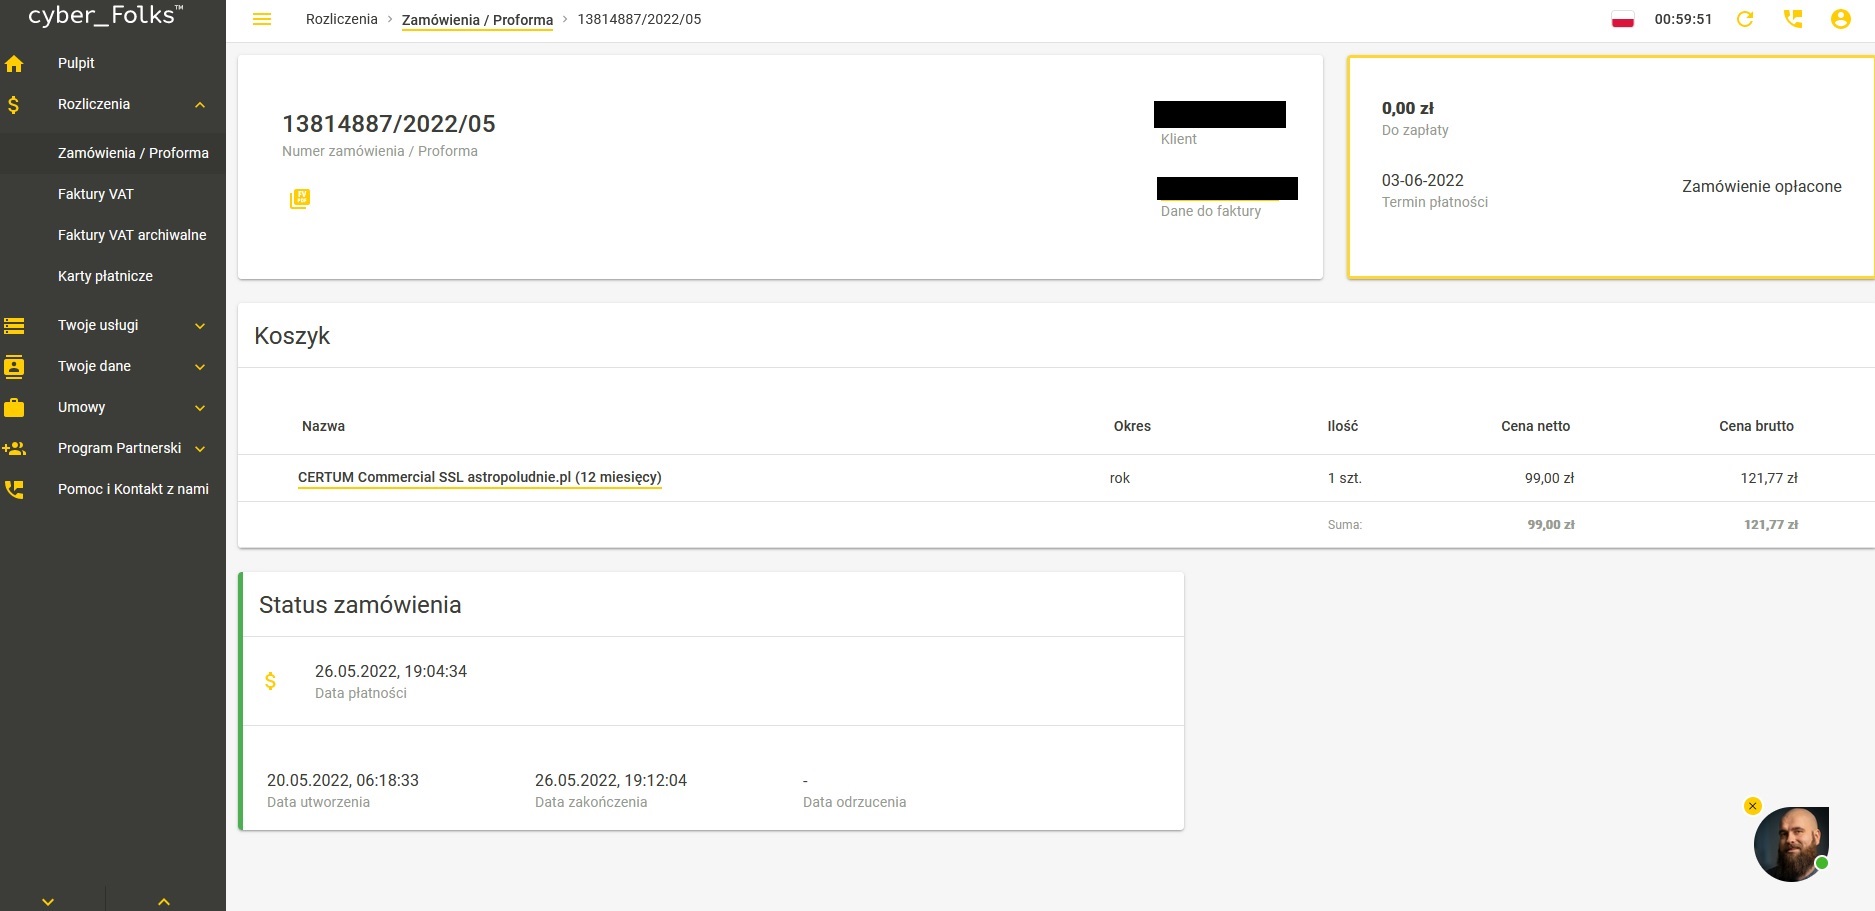Click the Suma: label
This screenshot has height=911, width=1875.
pyautogui.click(x=1345, y=525)
